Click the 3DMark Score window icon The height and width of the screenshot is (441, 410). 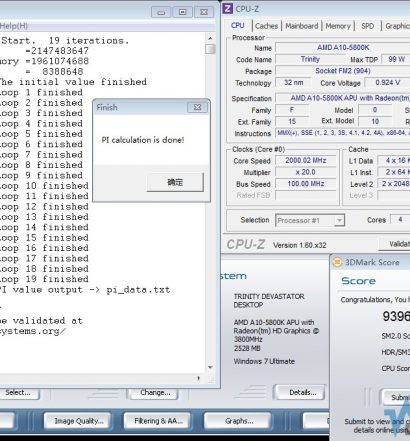[x=337, y=262]
